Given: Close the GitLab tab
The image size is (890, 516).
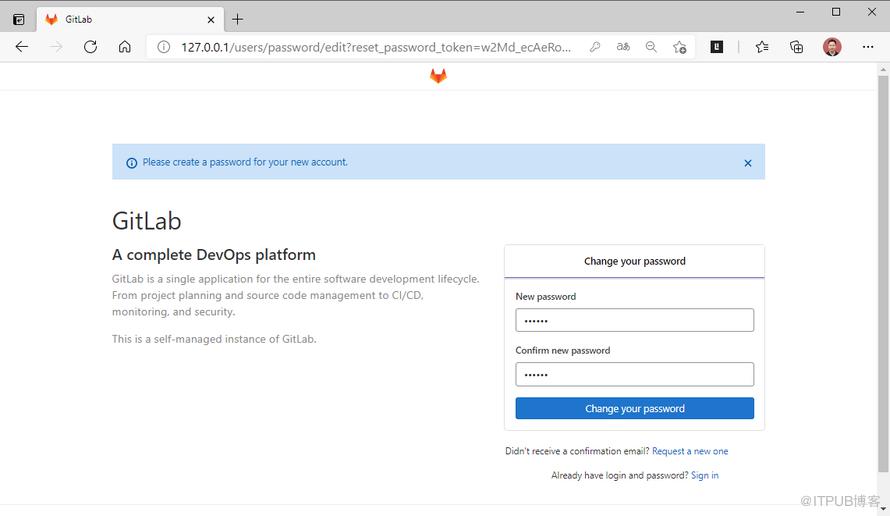Looking at the screenshot, I should 211,20.
